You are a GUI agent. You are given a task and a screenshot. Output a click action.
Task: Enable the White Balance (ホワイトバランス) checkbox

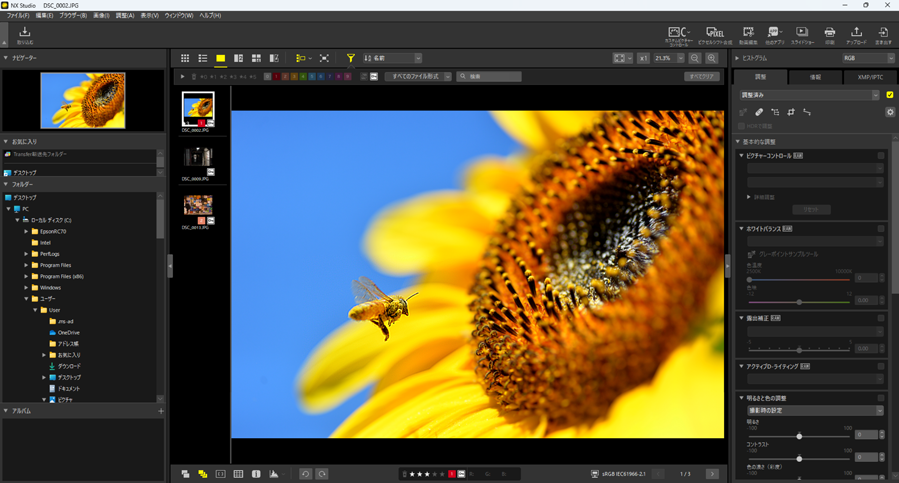point(881,229)
